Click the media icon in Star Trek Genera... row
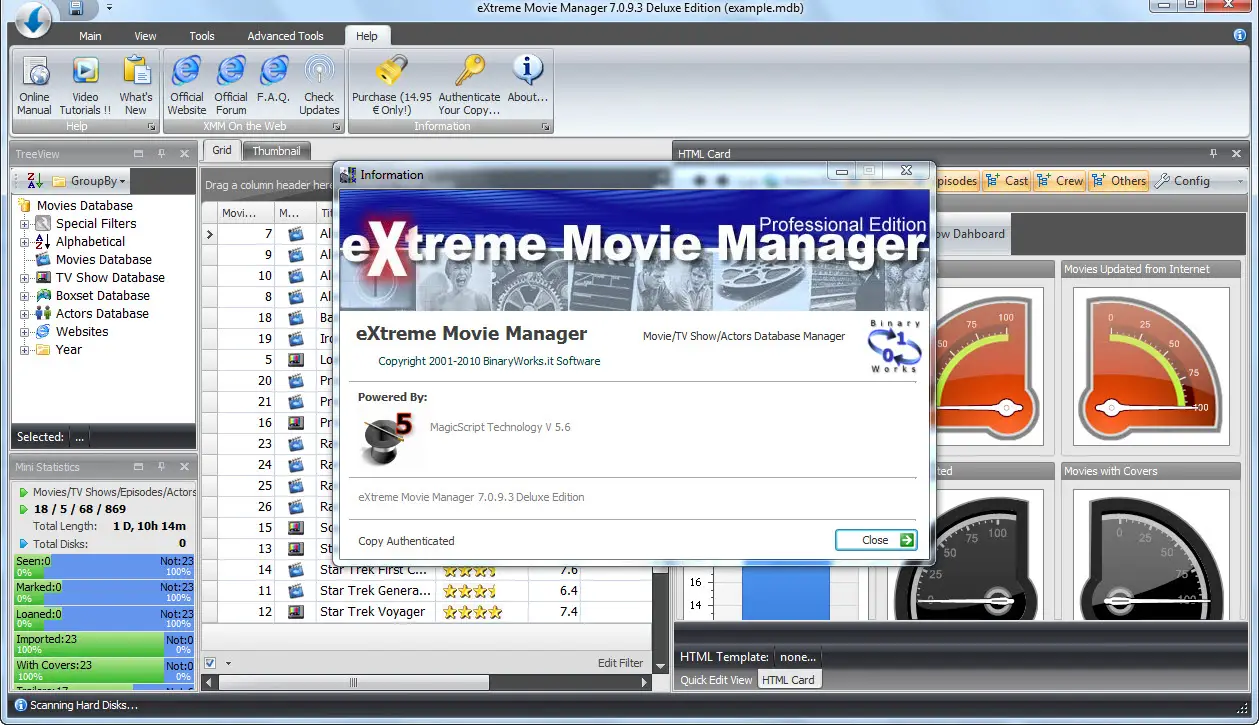This screenshot has width=1259, height=725. [295, 591]
